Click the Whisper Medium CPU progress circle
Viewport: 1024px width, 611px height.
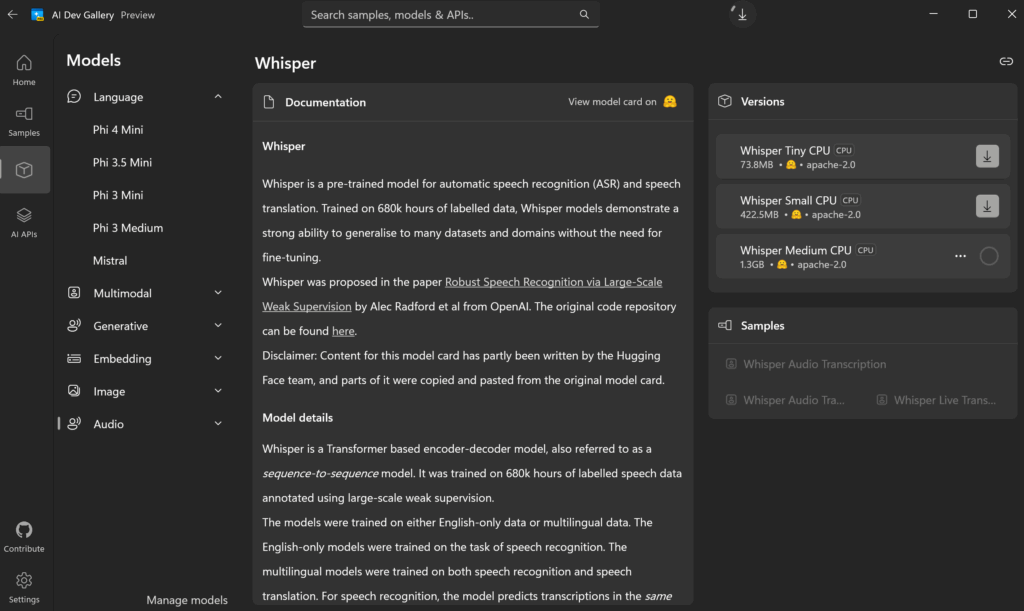click(x=988, y=256)
